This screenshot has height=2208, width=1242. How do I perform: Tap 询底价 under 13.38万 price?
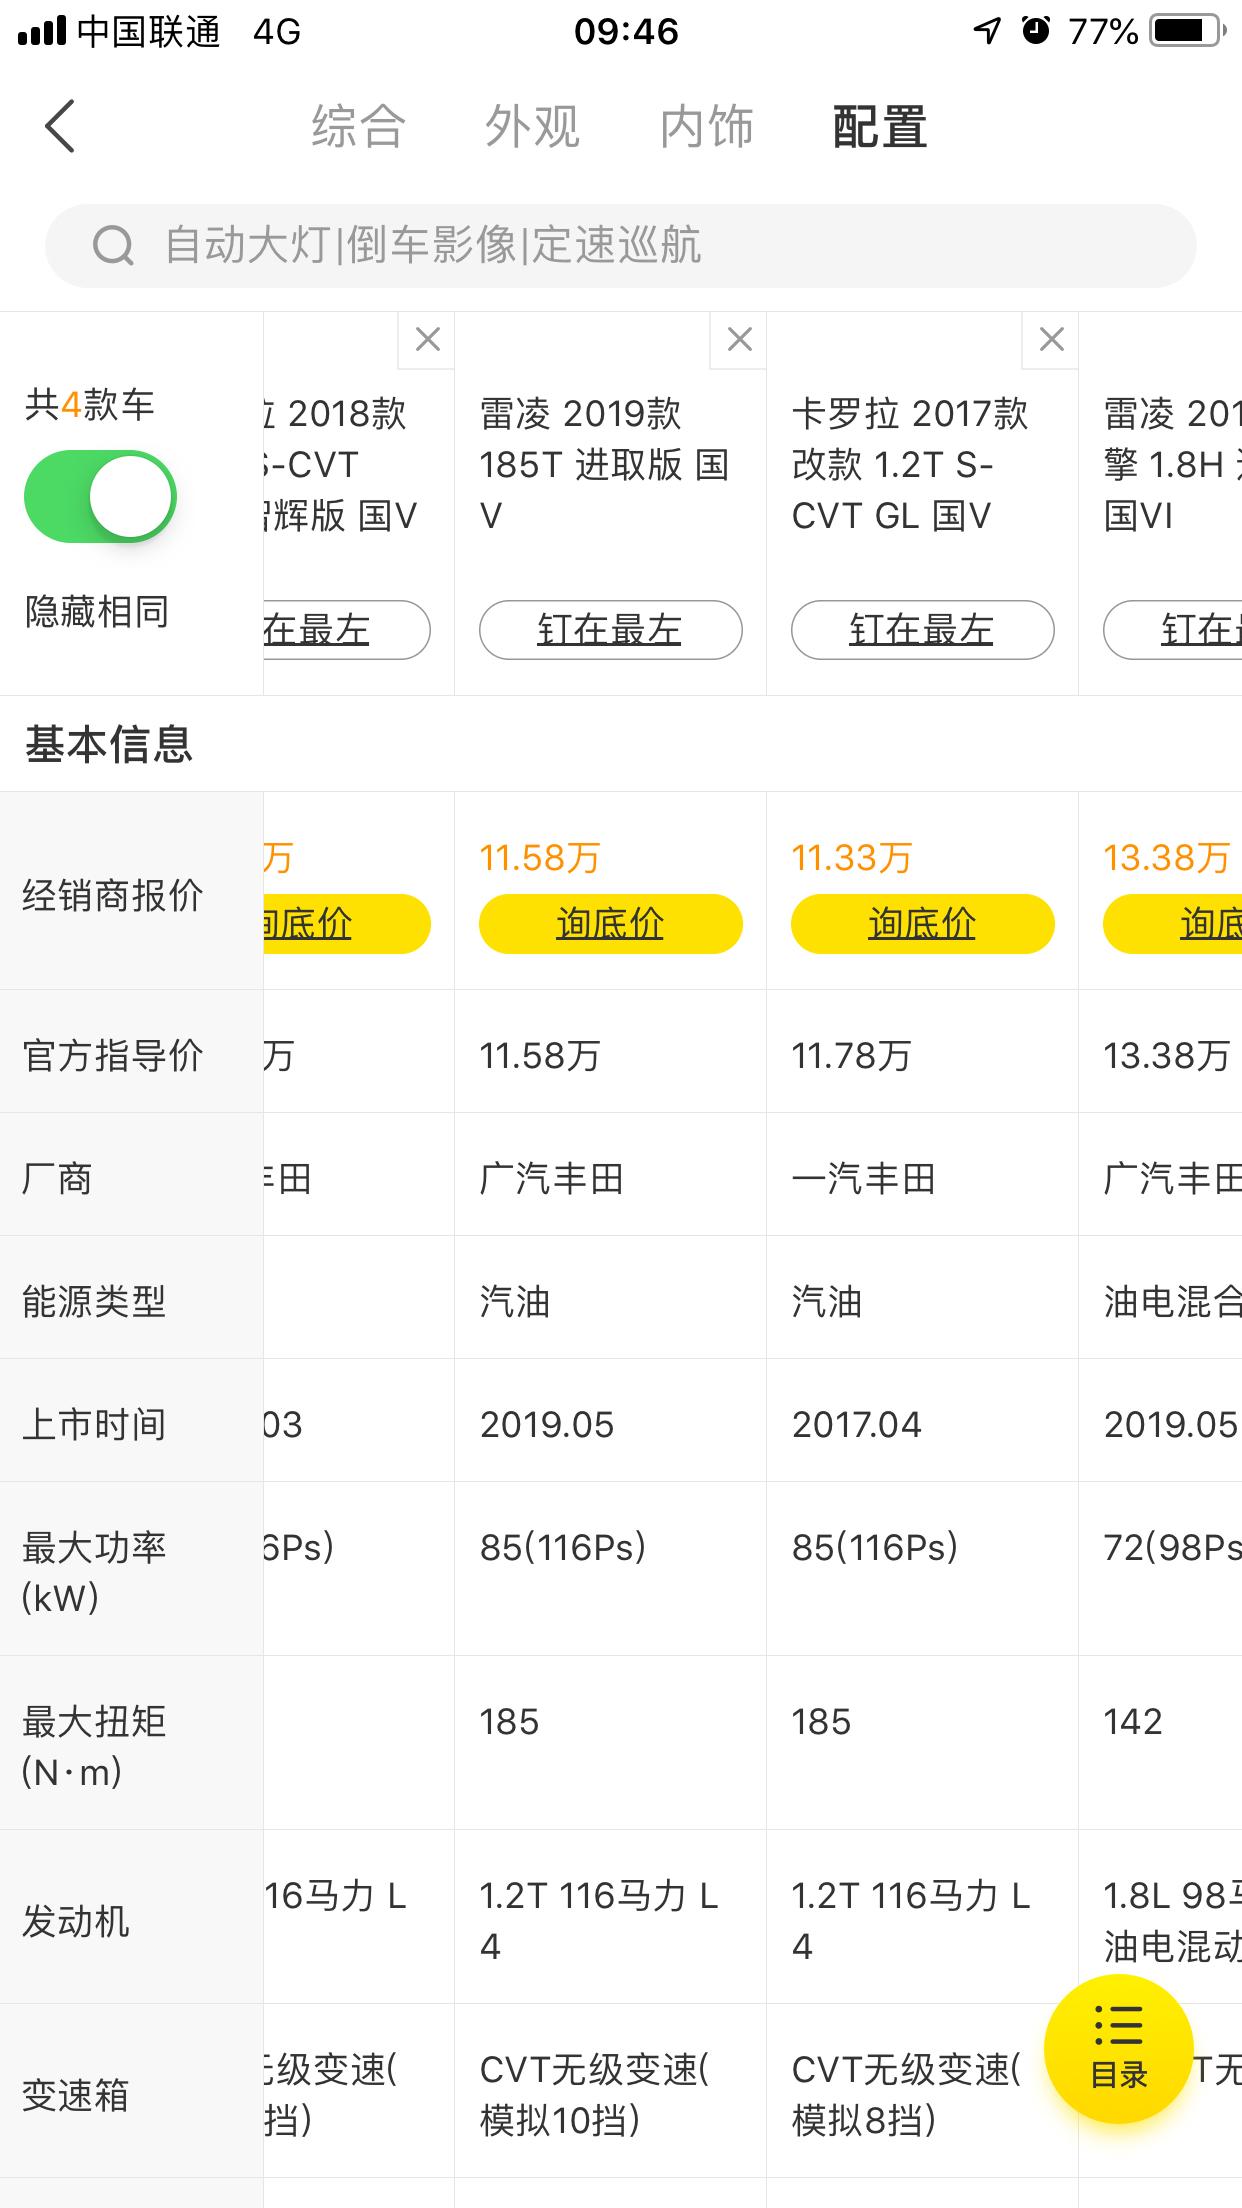point(1172,923)
